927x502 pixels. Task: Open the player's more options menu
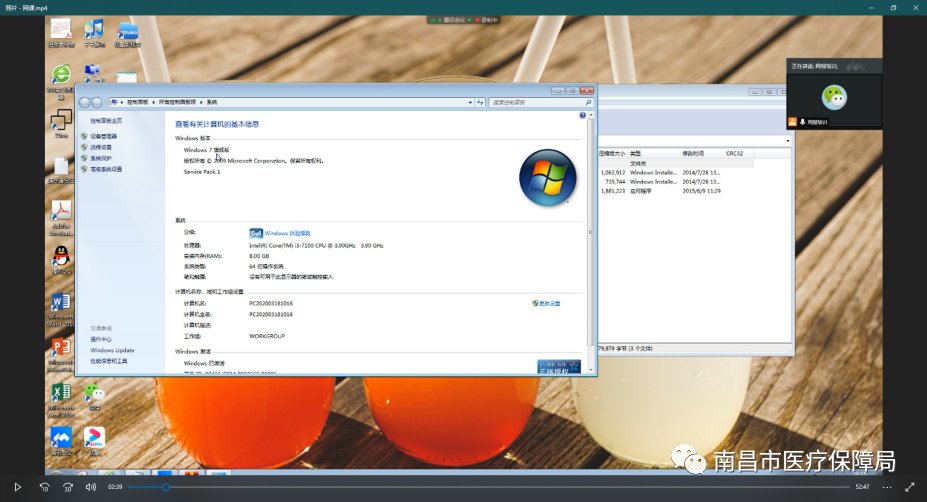coord(885,487)
